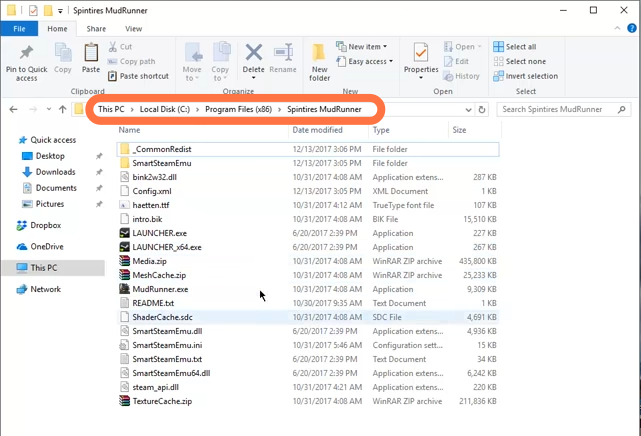The width and height of the screenshot is (641, 436).
Task: Select OneDrive in navigation pane
Action: 40,246
